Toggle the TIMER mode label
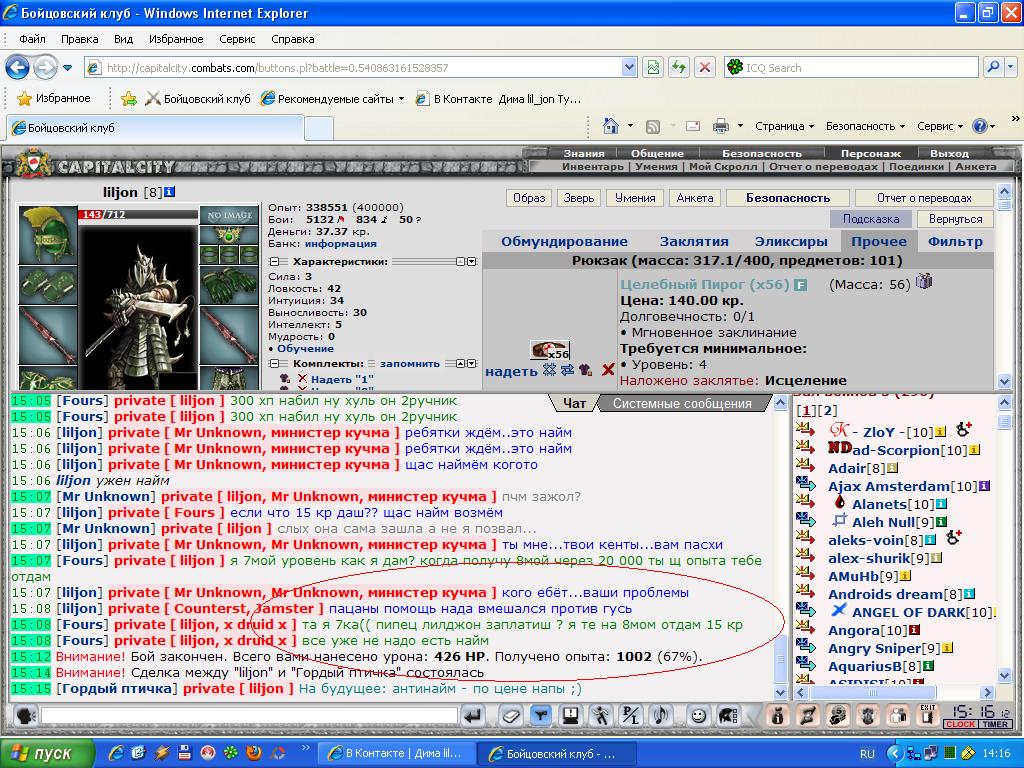Screen dimensions: 1024x768 995,724
